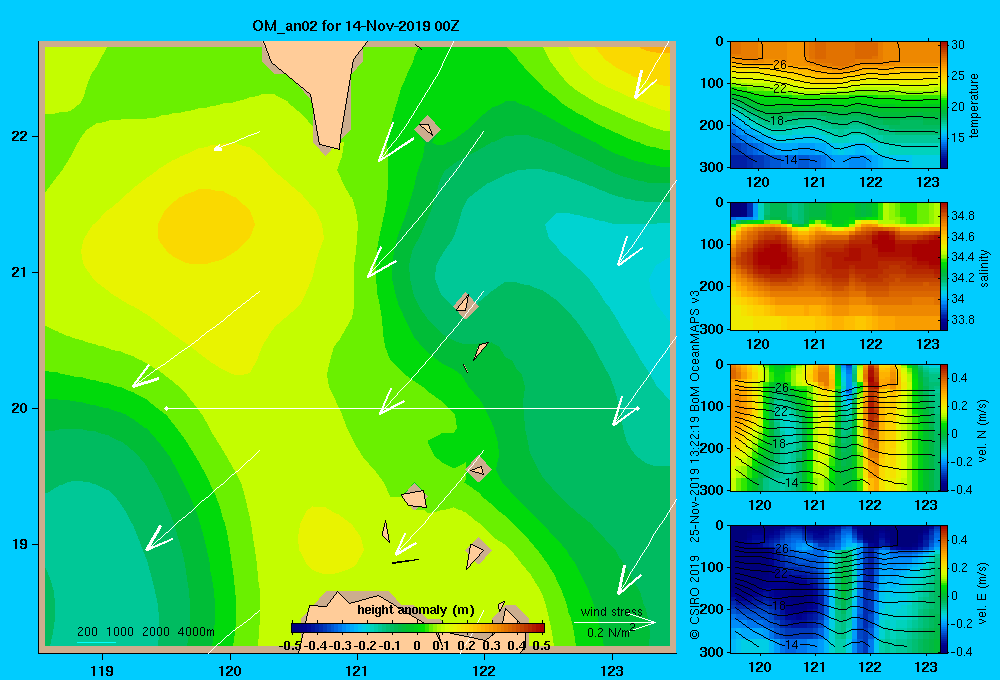
Task: Click the 'height anomaly (m)' legend label
Action: point(416,610)
